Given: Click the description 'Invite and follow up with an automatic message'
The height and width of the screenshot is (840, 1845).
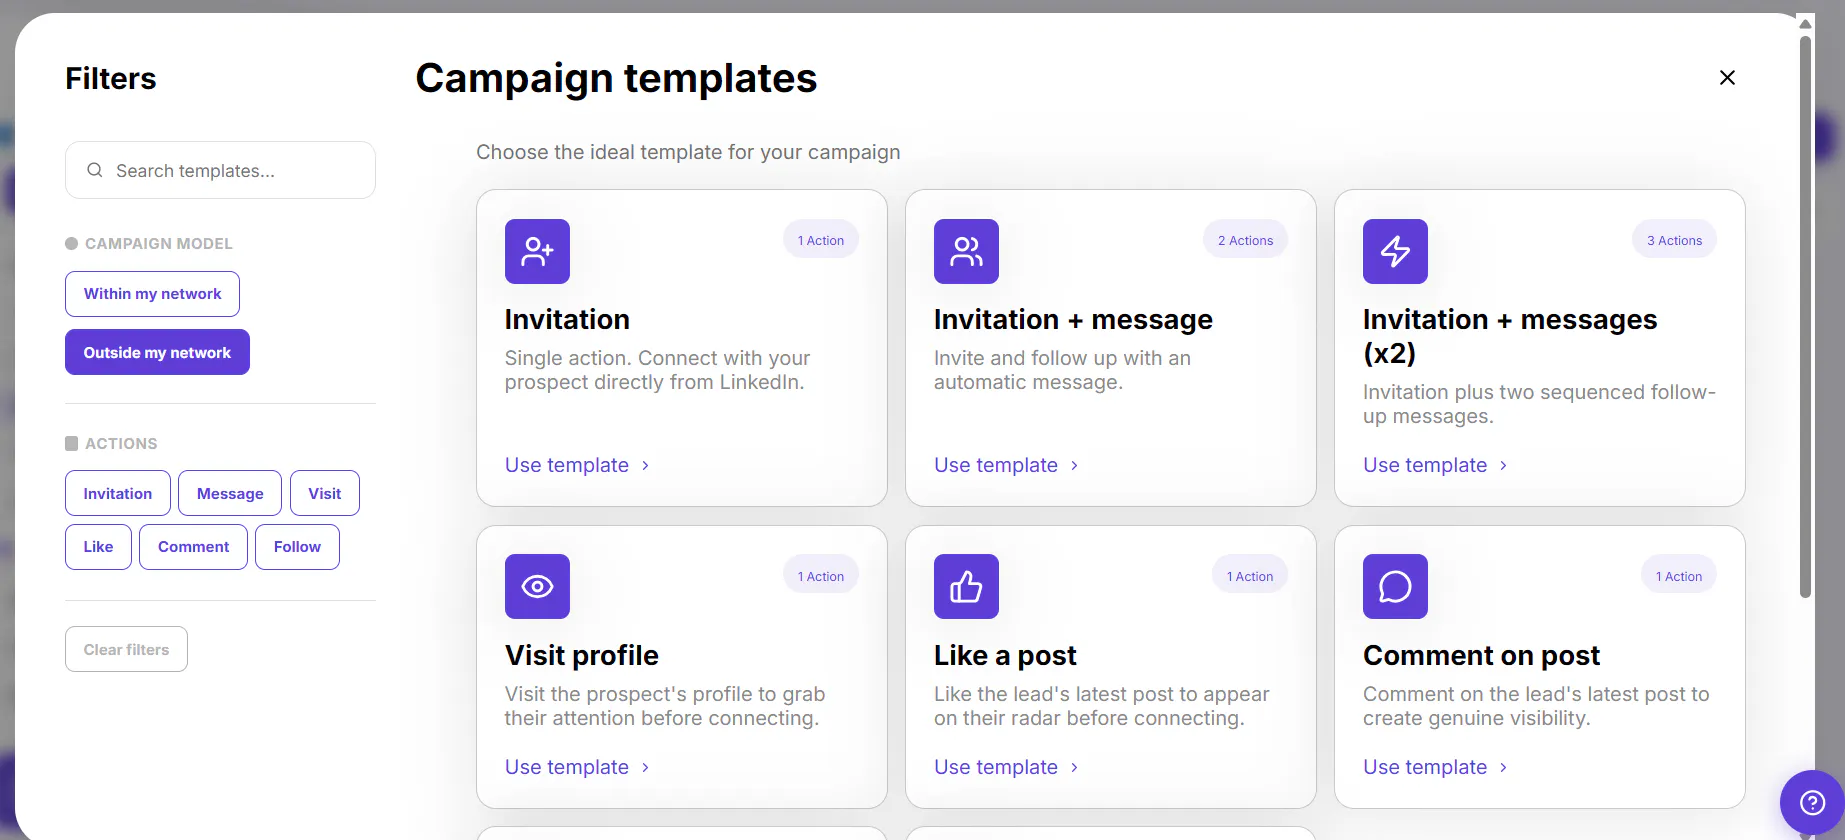Looking at the screenshot, I should coord(1062,370).
